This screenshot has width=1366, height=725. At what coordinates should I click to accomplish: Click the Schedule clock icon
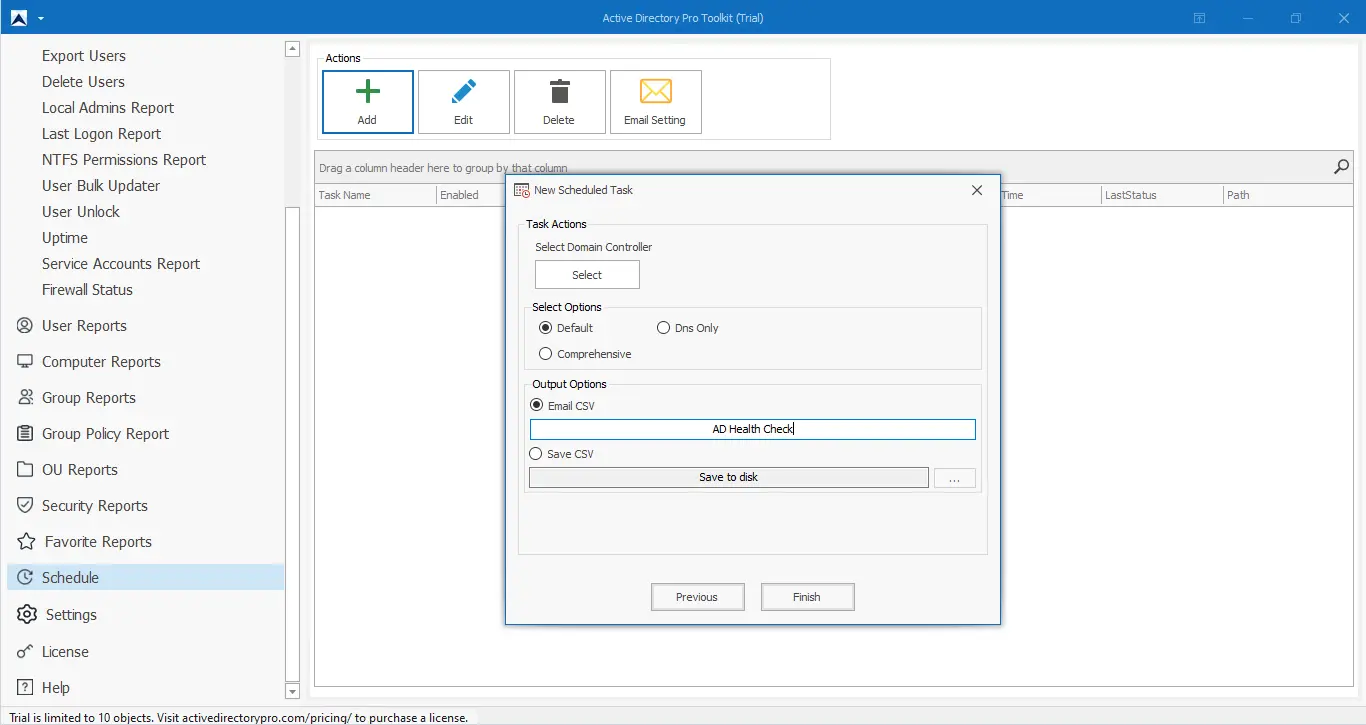[25, 578]
